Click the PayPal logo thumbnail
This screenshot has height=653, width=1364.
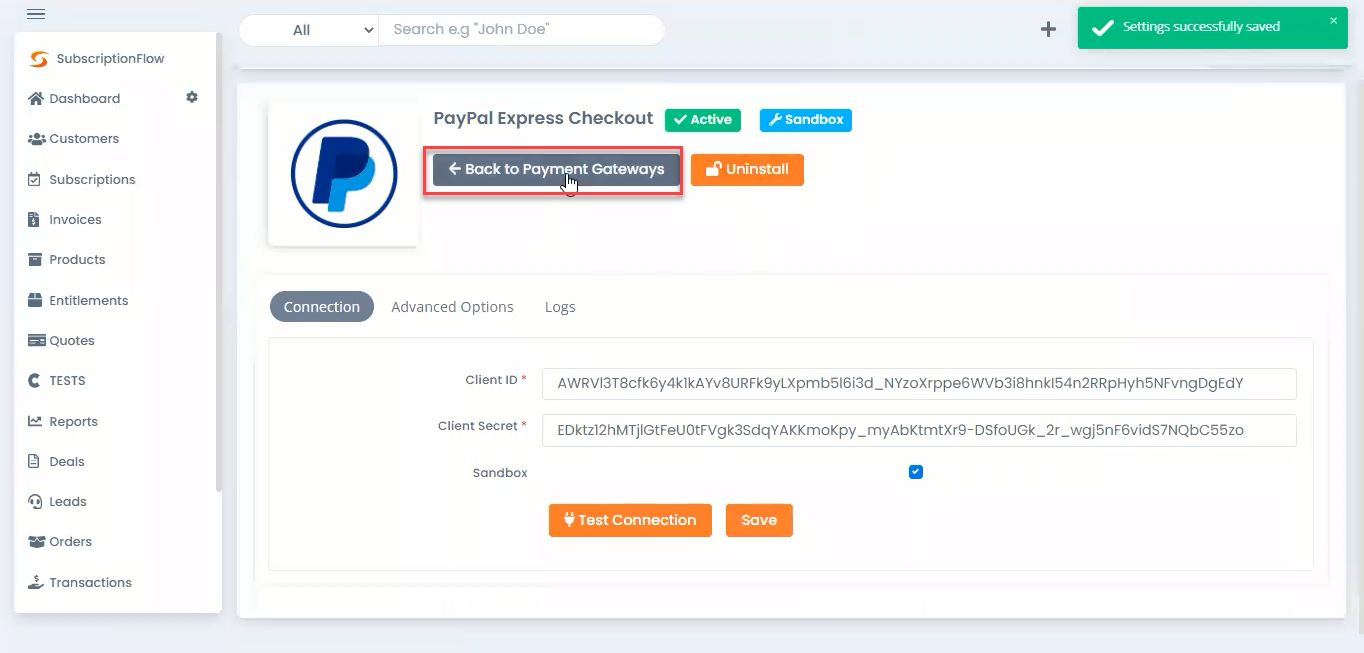343,174
